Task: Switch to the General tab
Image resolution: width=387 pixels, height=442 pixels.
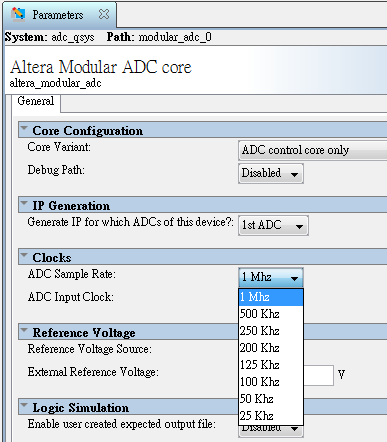Action: [36, 101]
